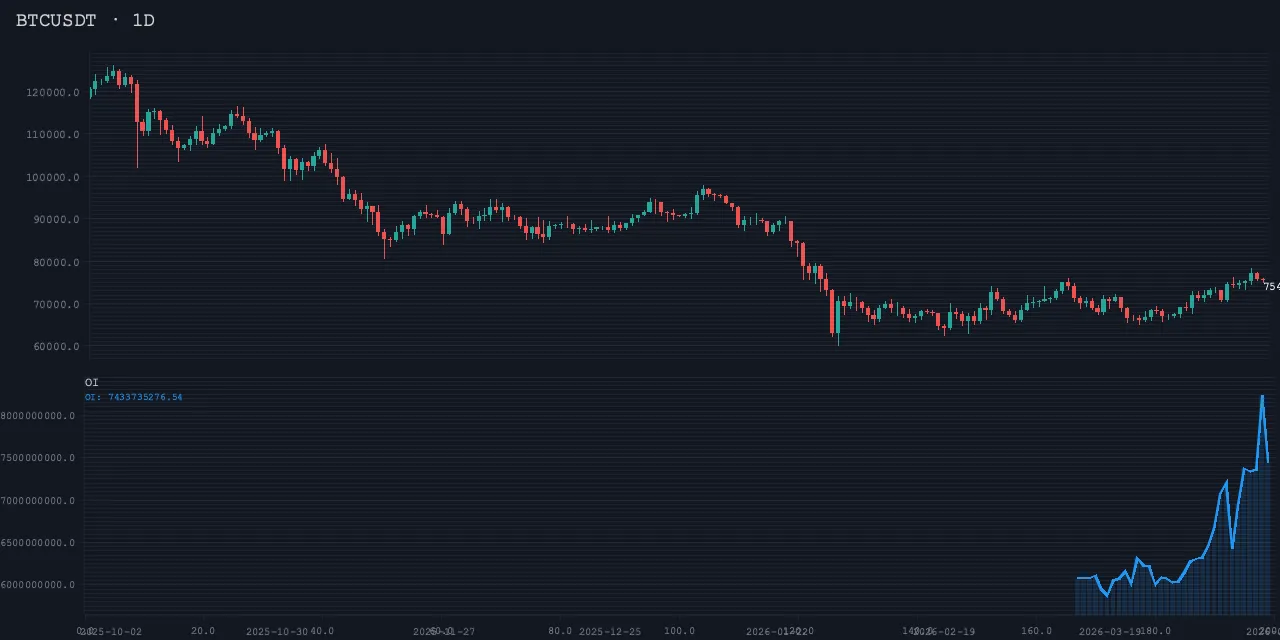Click the 100000.0 price axis label
This screenshot has height=640, width=1280.
pyautogui.click(x=54, y=178)
